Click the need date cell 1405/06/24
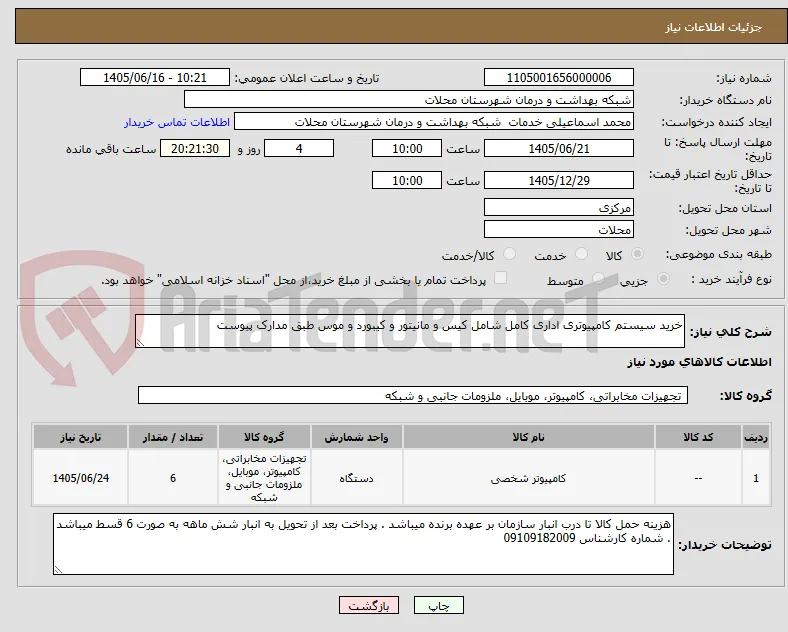 (80, 478)
